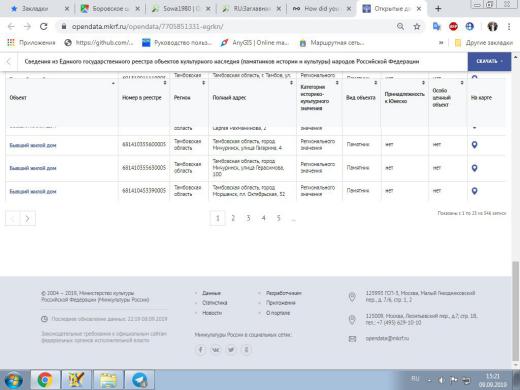Switch to the Sowa1980 browser tab
Screen dimensions: 520x390
tap(181, 9)
